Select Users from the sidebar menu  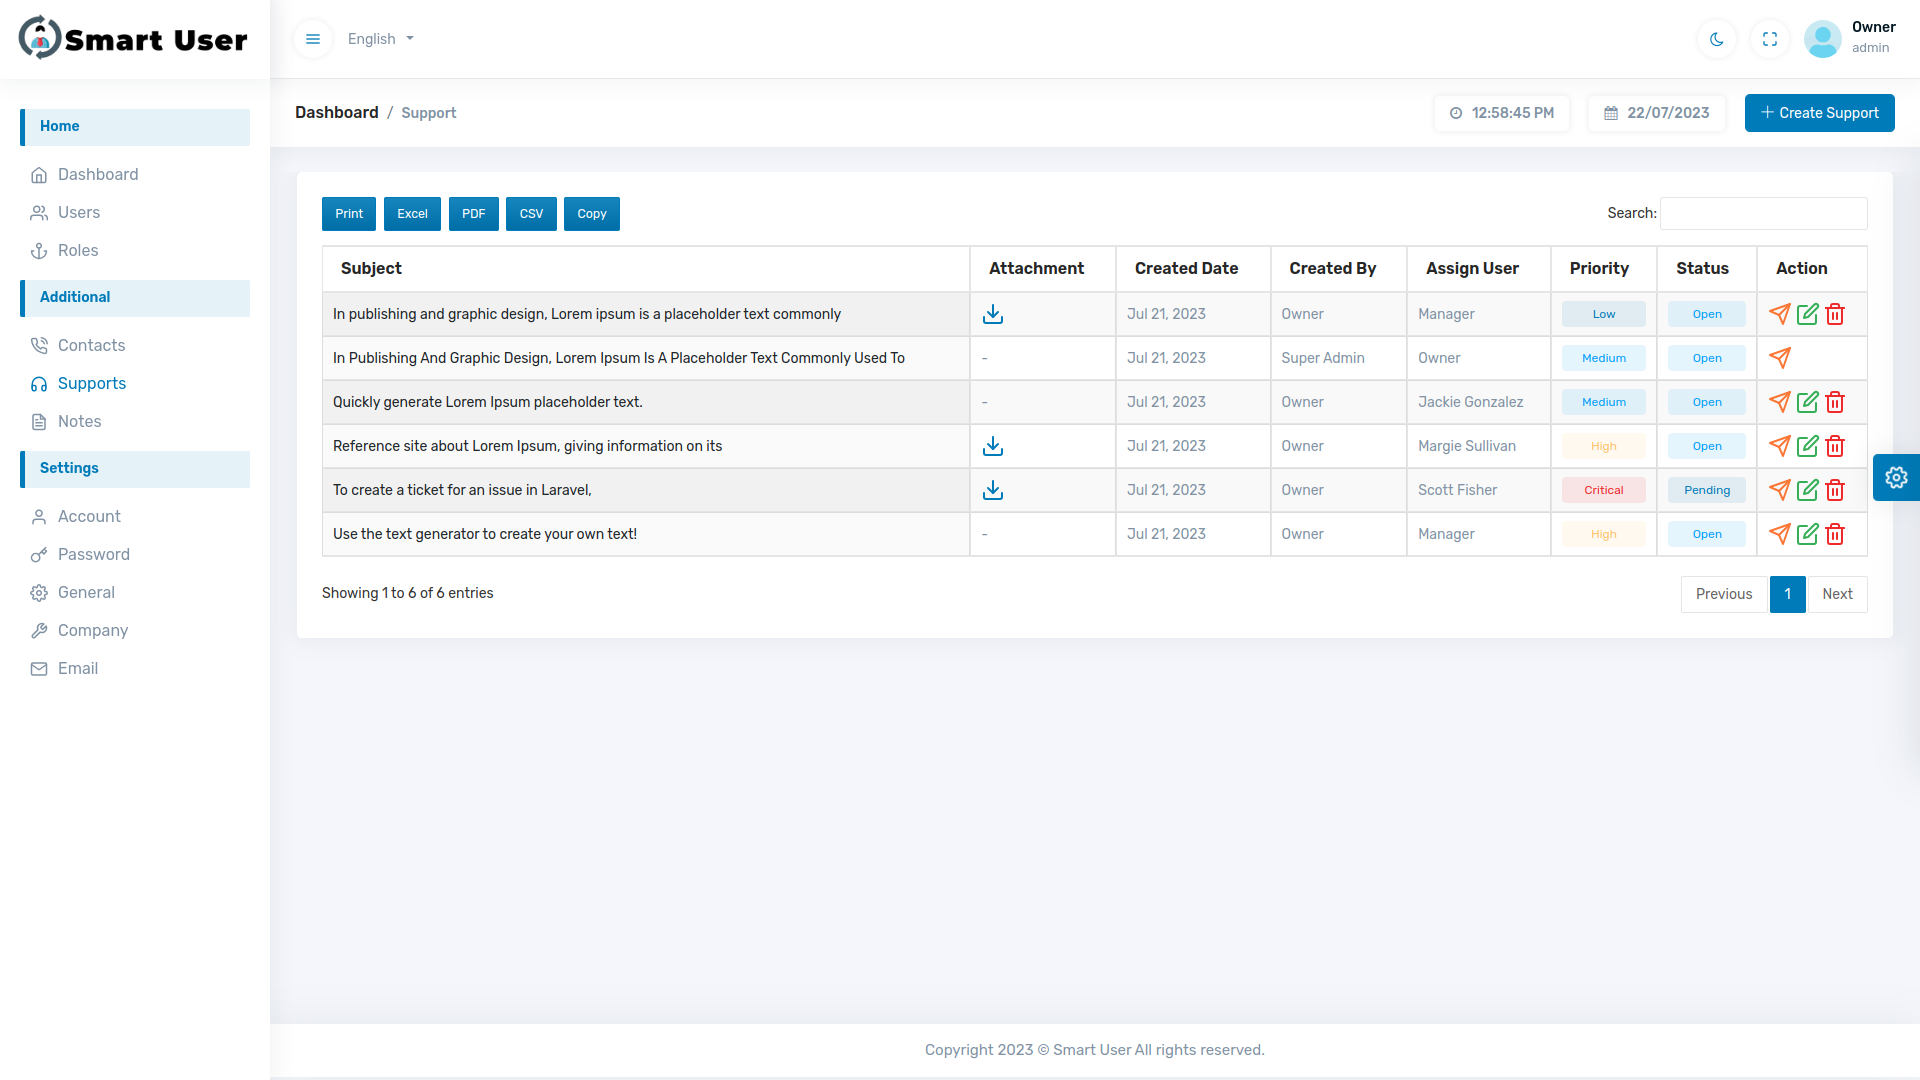pyautogui.click(x=78, y=212)
